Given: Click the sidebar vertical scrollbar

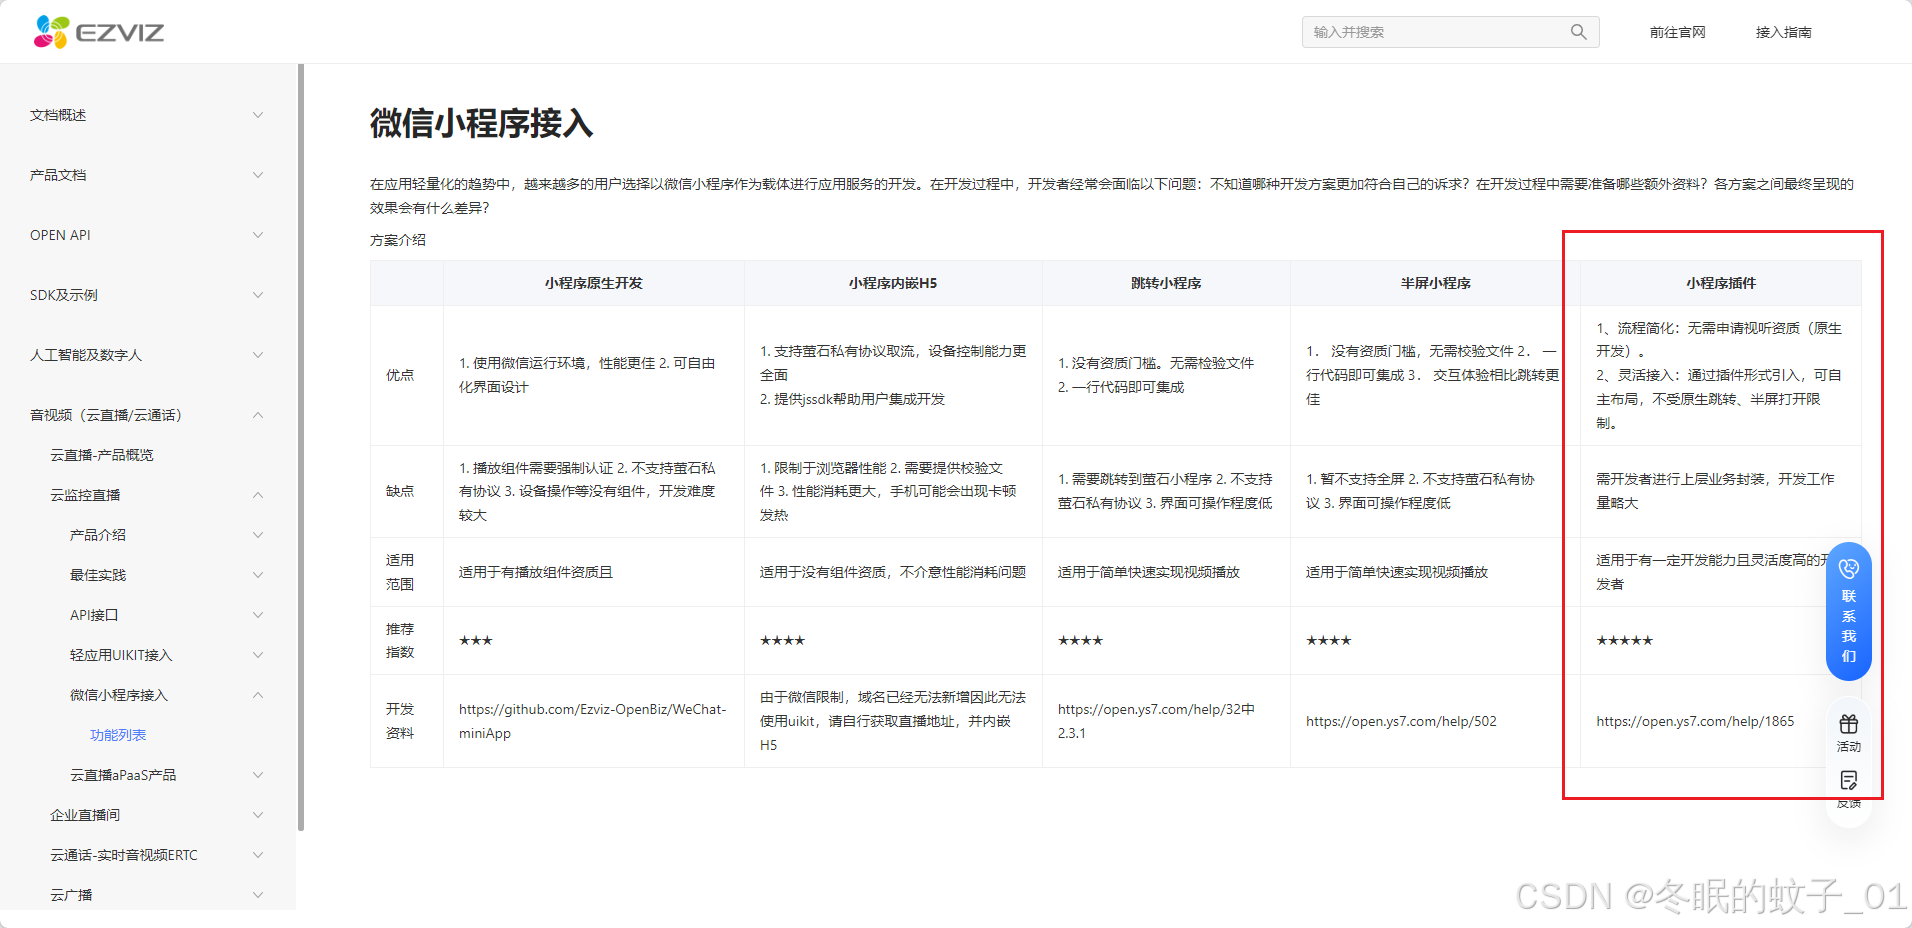Looking at the screenshot, I should 300,447.
